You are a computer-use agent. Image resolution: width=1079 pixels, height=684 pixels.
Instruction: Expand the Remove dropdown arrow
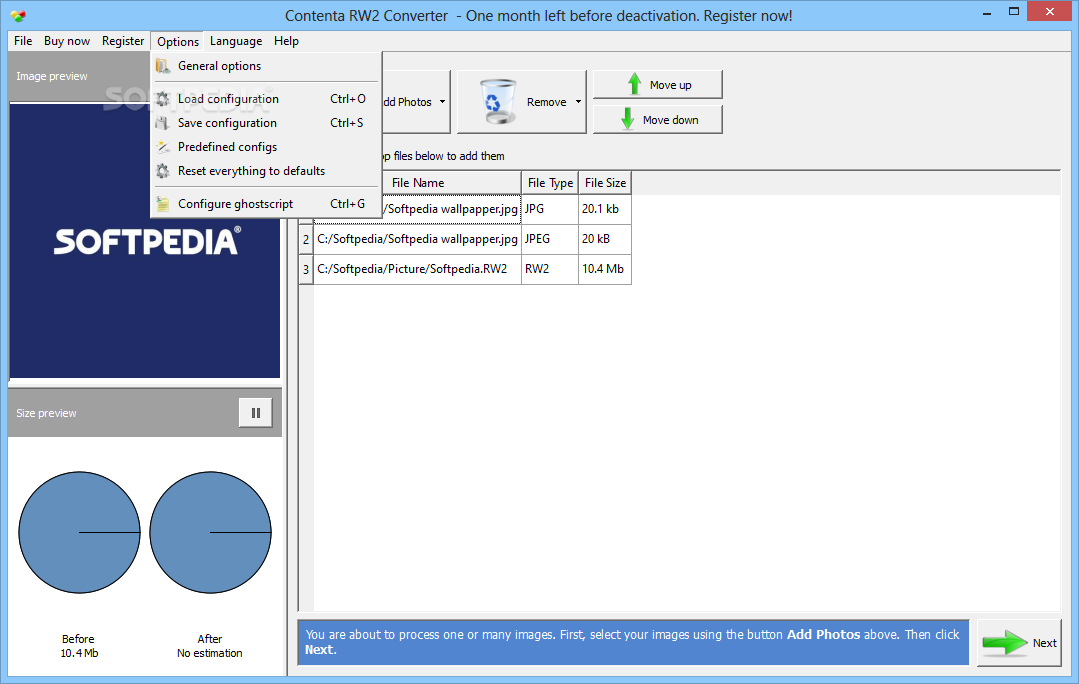[579, 102]
